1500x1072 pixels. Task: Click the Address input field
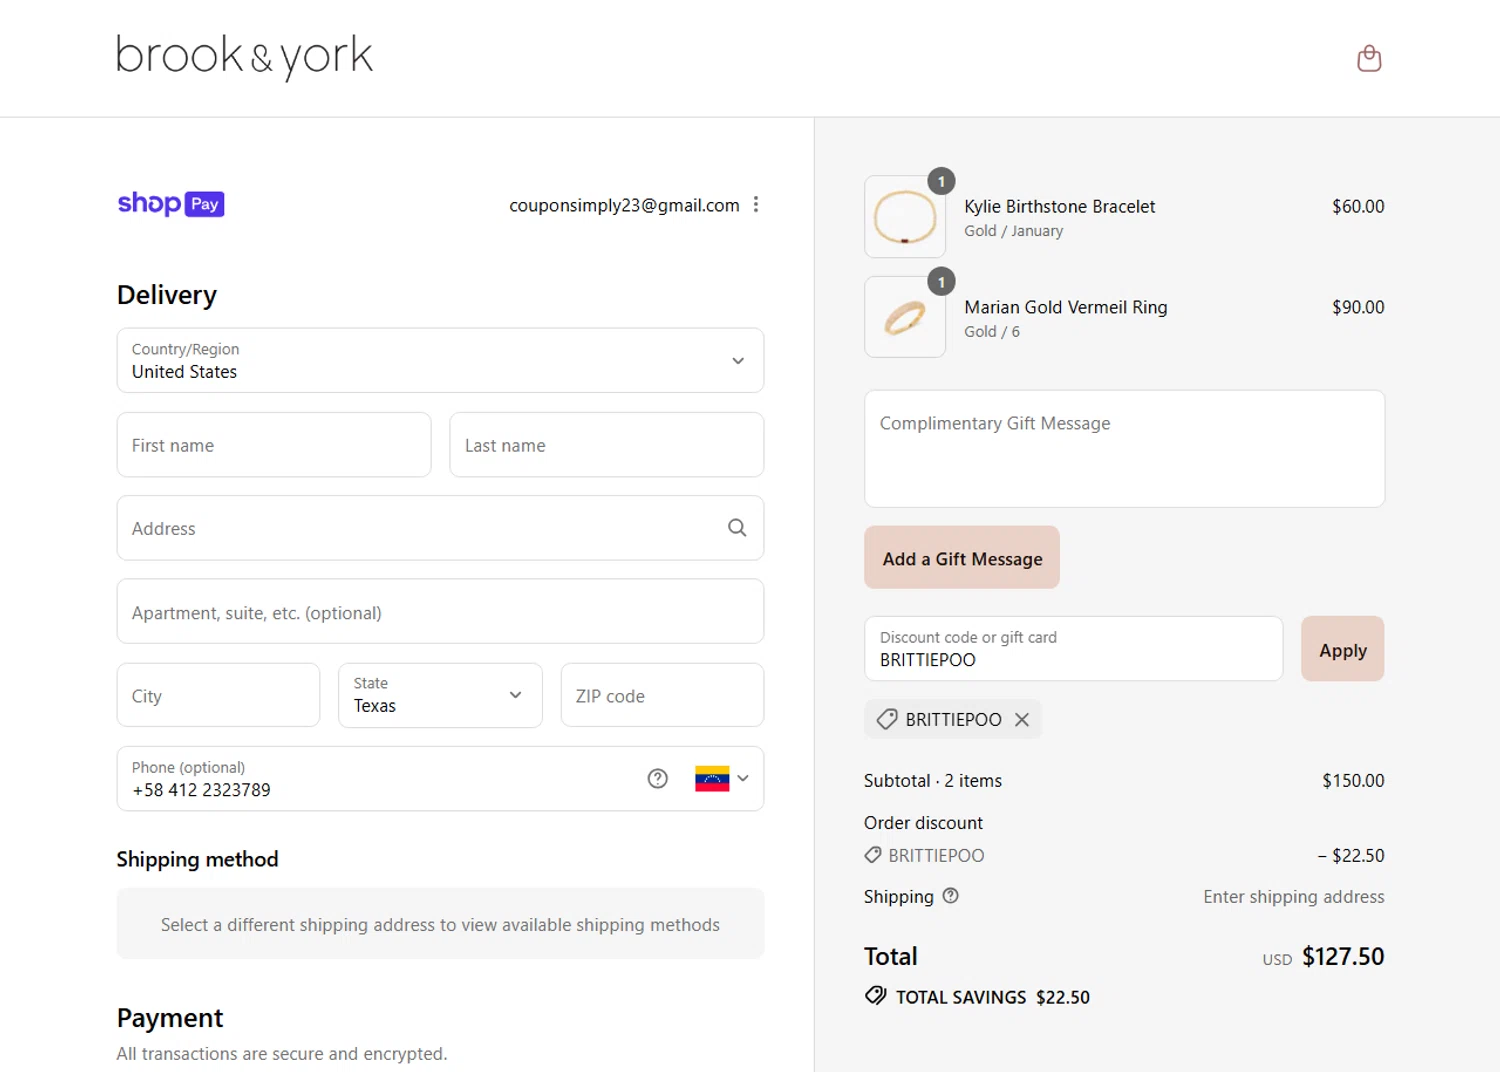point(440,528)
